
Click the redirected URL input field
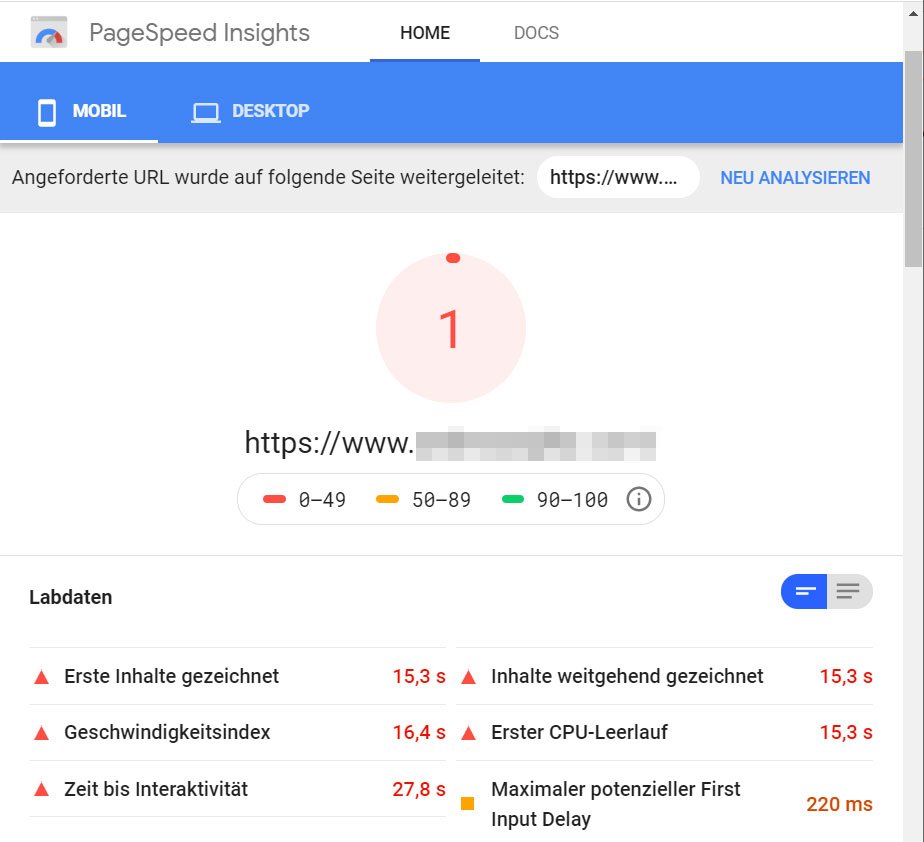pyautogui.click(x=618, y=177)
